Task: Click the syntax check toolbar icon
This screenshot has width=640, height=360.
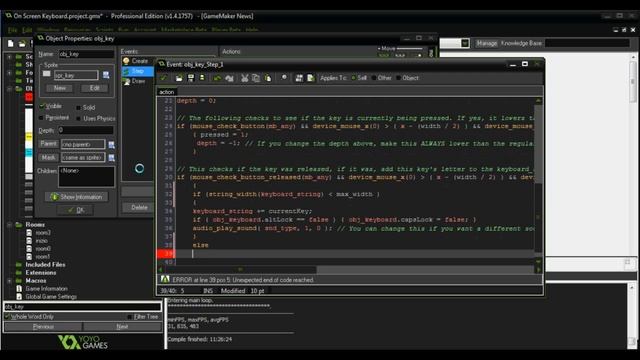Action: 299,78
